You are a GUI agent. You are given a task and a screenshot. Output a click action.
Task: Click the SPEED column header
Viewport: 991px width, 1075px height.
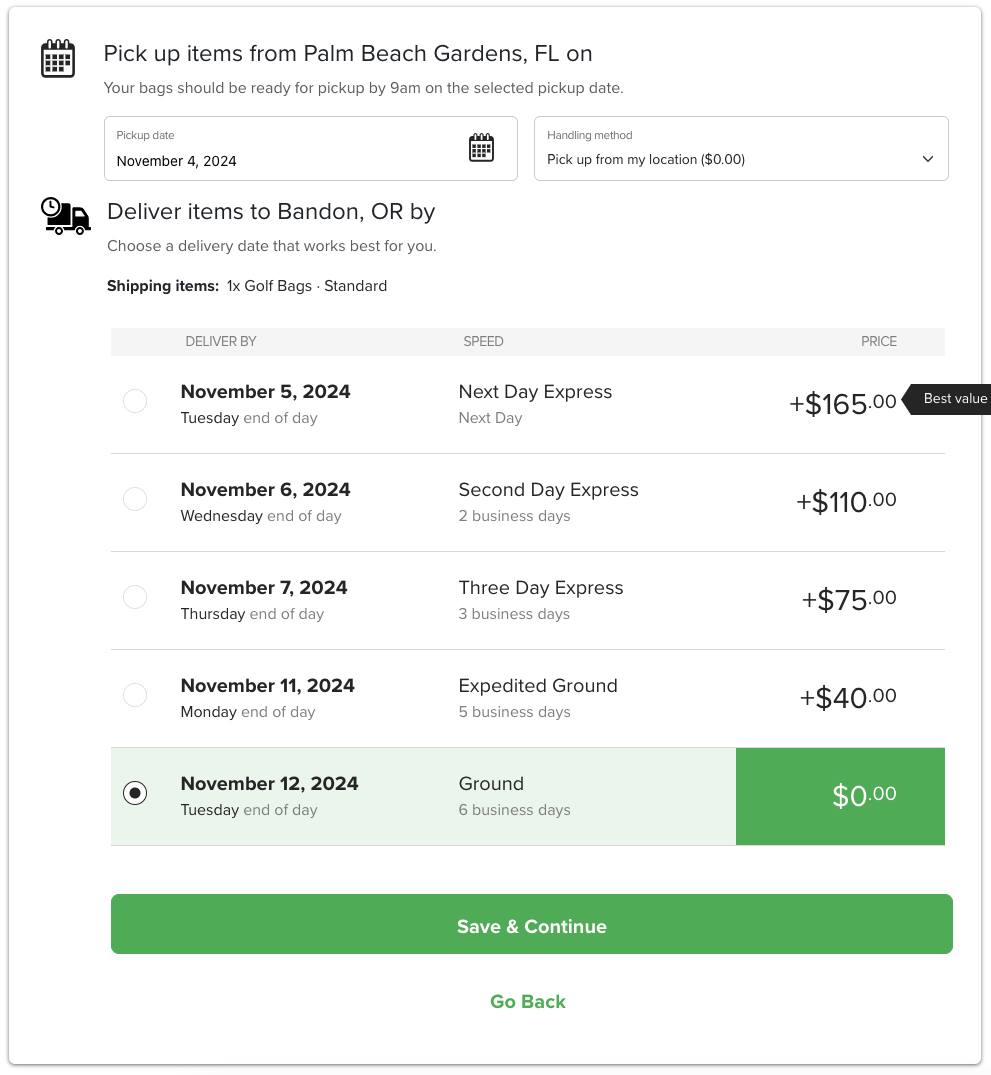point(483,341)
